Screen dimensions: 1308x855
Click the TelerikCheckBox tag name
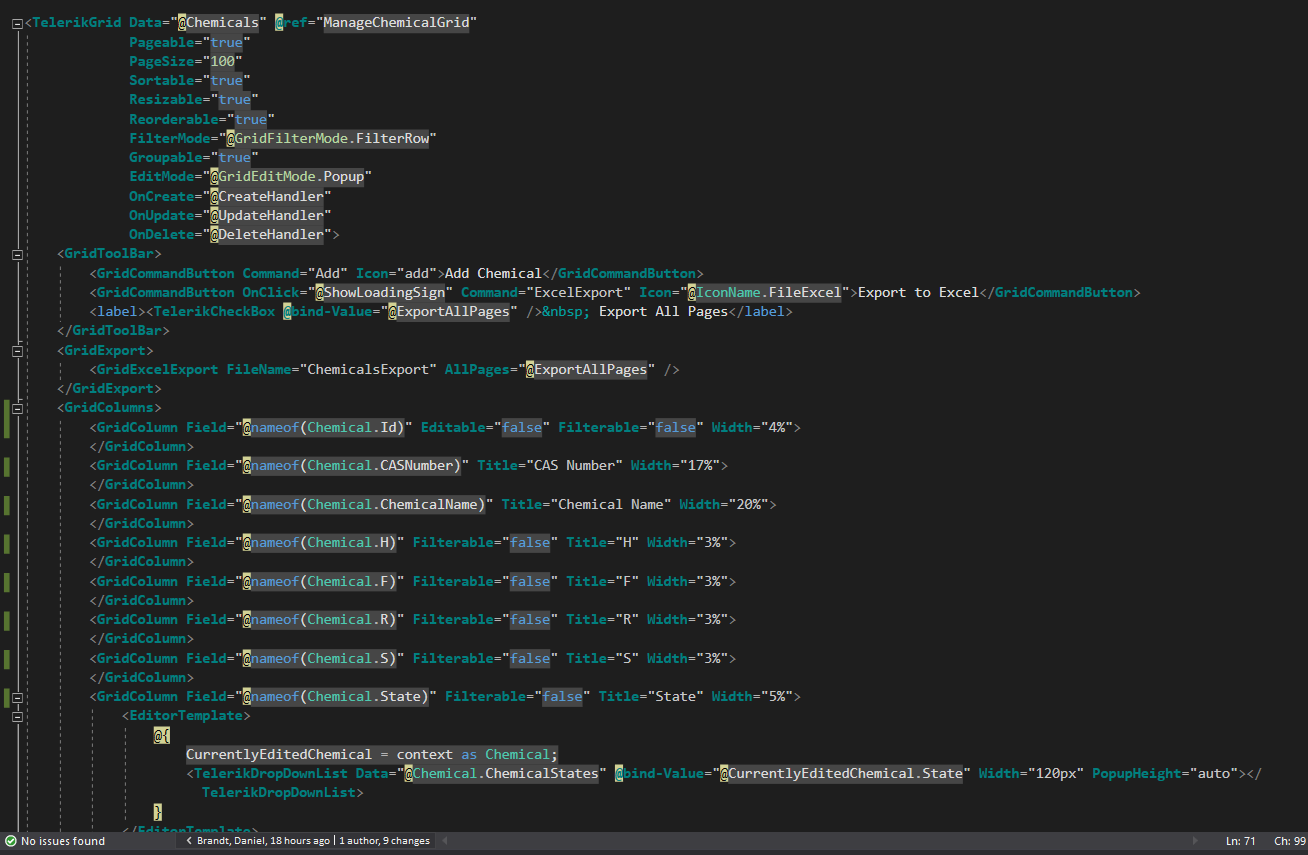(x=214, y=312)
